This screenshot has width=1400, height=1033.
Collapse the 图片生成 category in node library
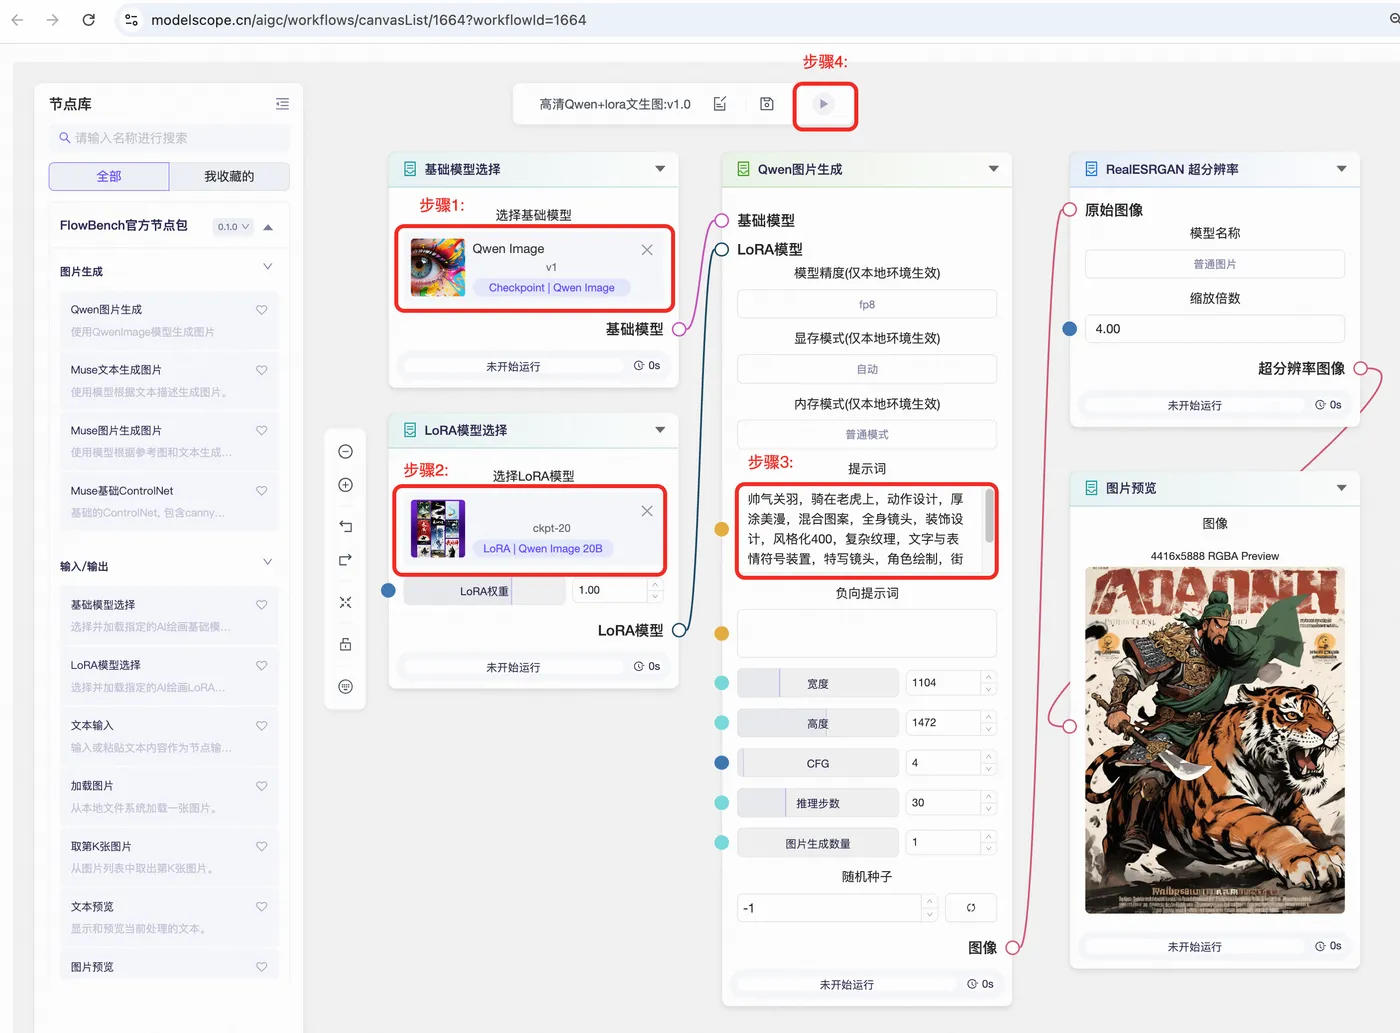[x=268, y=267]
